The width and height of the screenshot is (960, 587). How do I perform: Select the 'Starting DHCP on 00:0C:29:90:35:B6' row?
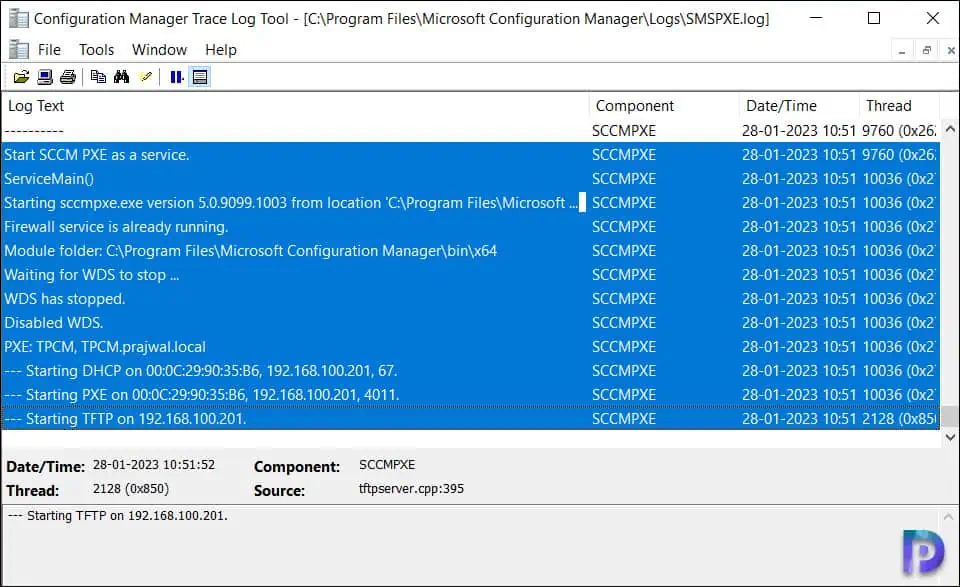470,371
